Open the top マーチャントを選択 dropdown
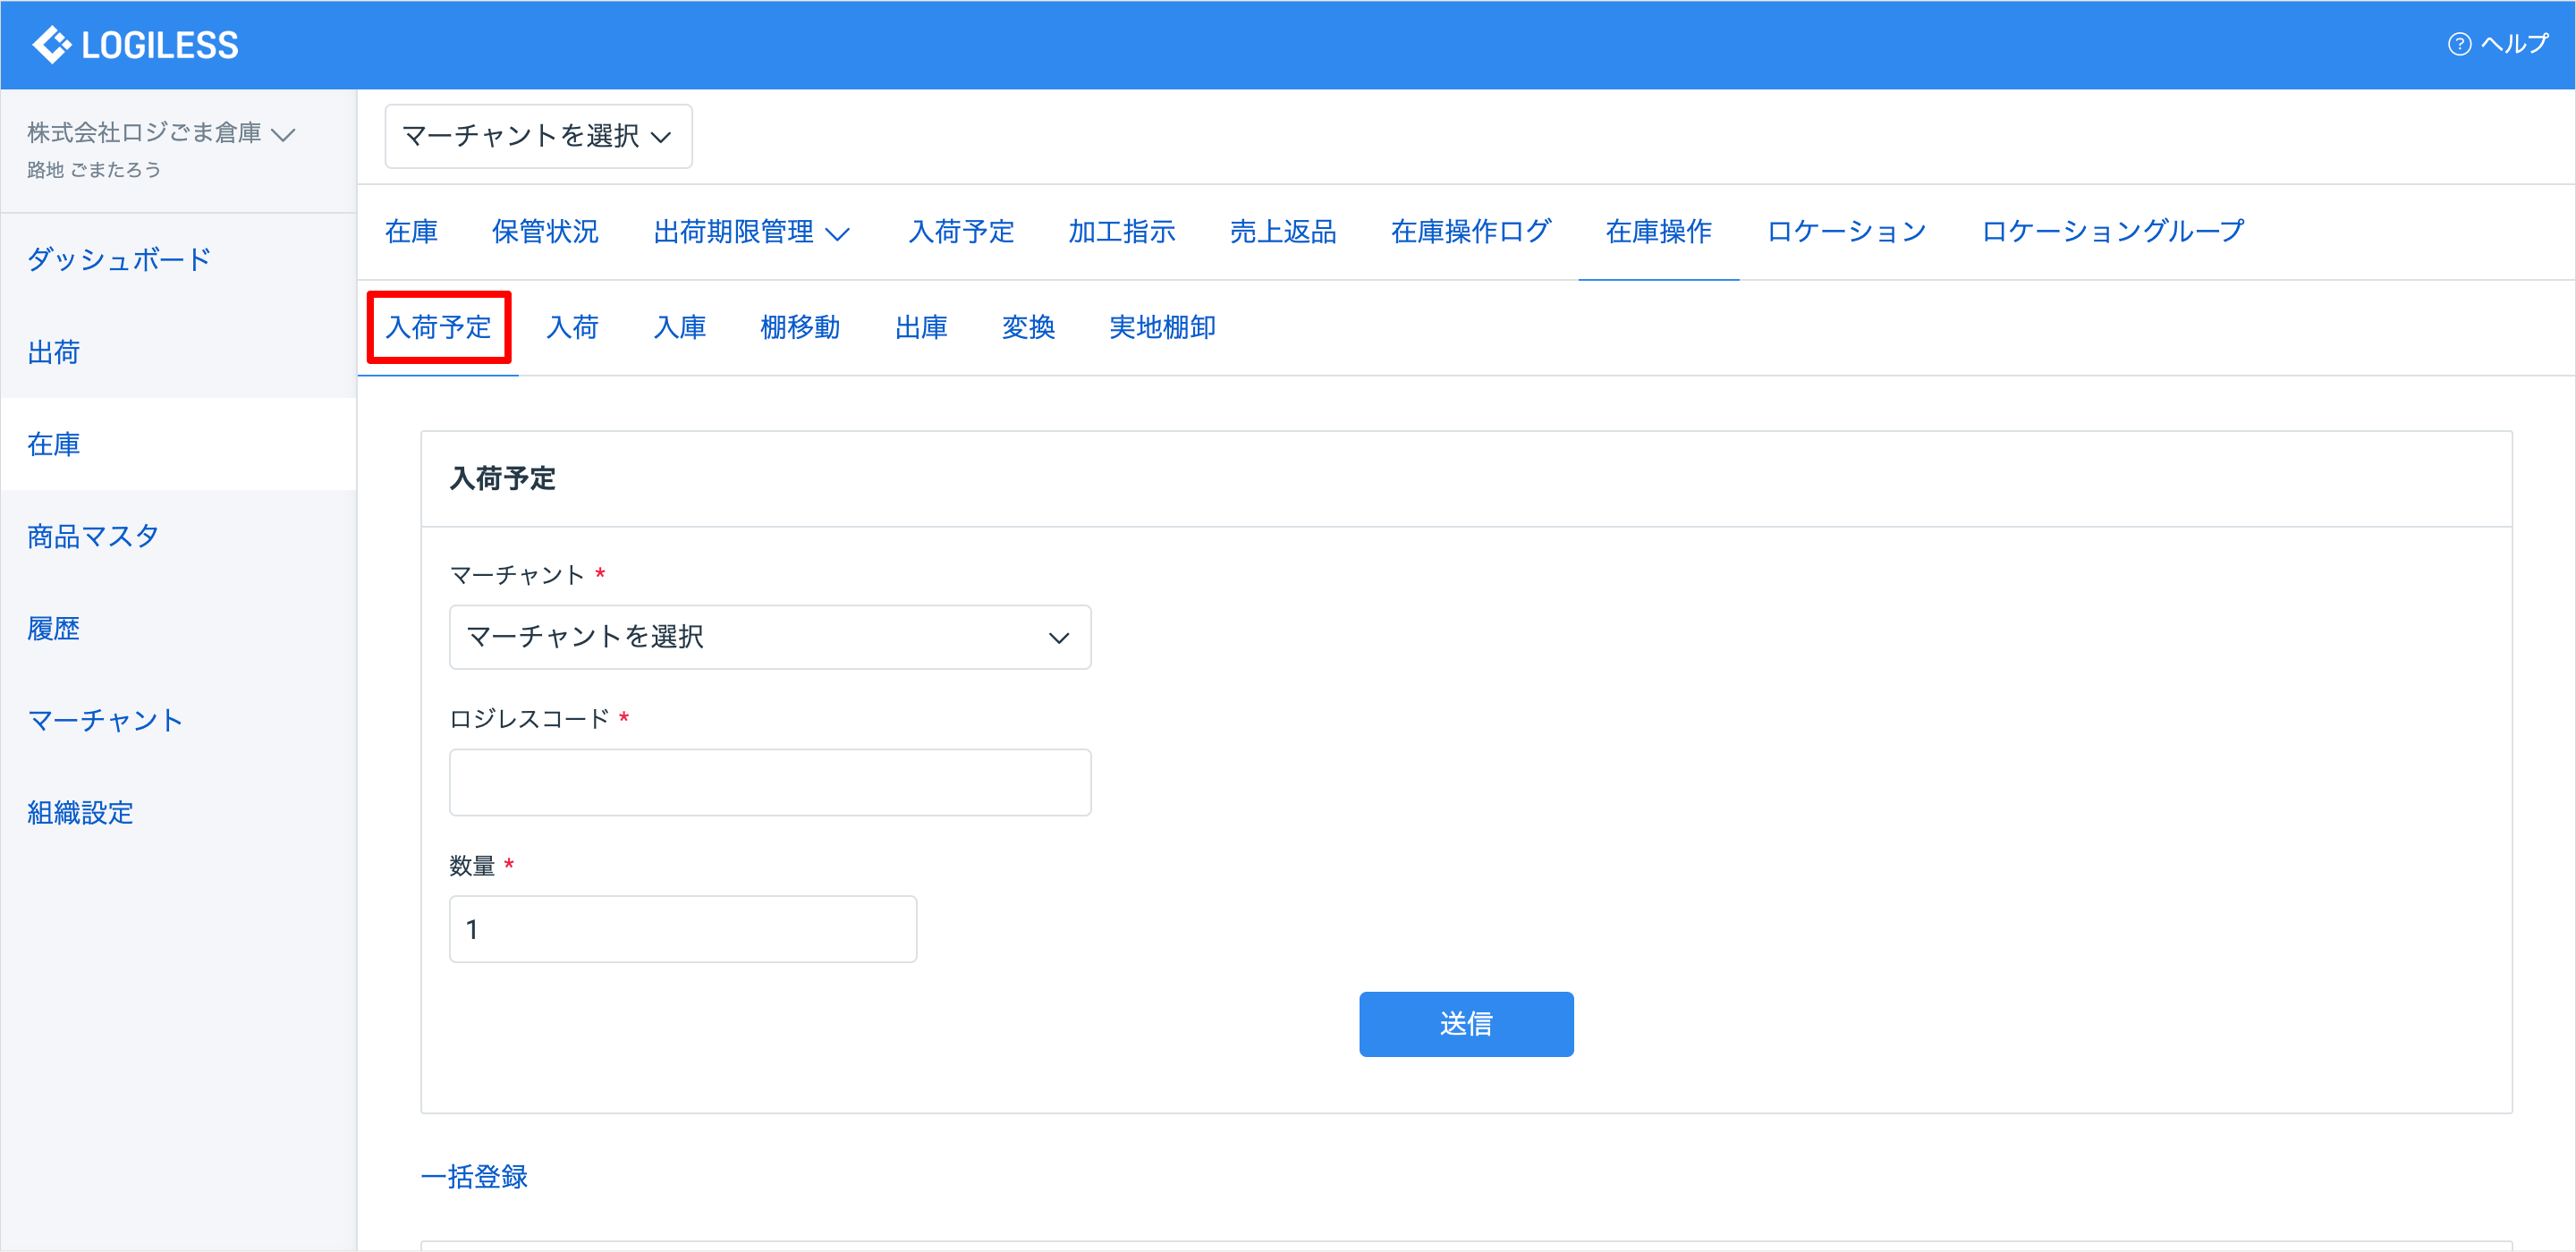 click(x=538, y=136)
